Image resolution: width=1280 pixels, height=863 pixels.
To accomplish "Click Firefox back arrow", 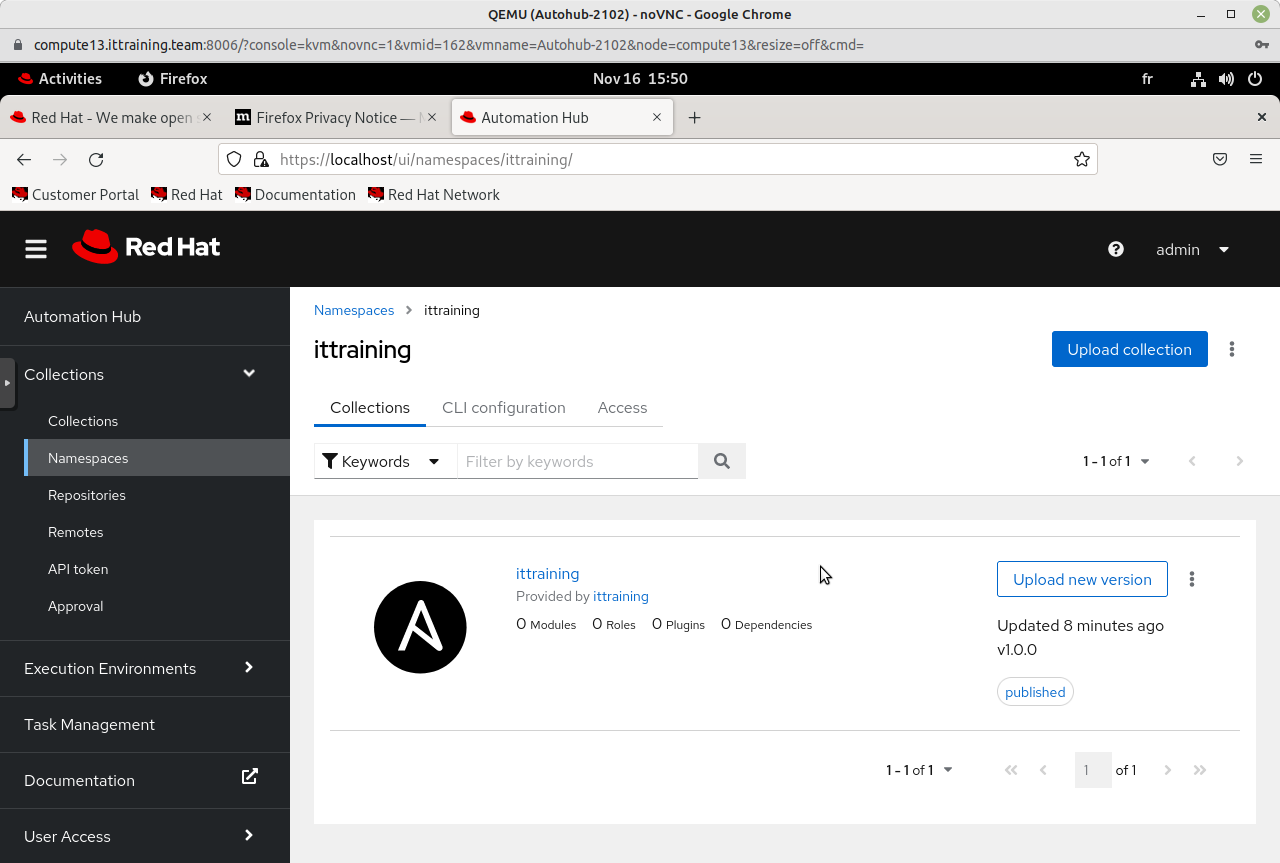I will (x=24, y=160).
